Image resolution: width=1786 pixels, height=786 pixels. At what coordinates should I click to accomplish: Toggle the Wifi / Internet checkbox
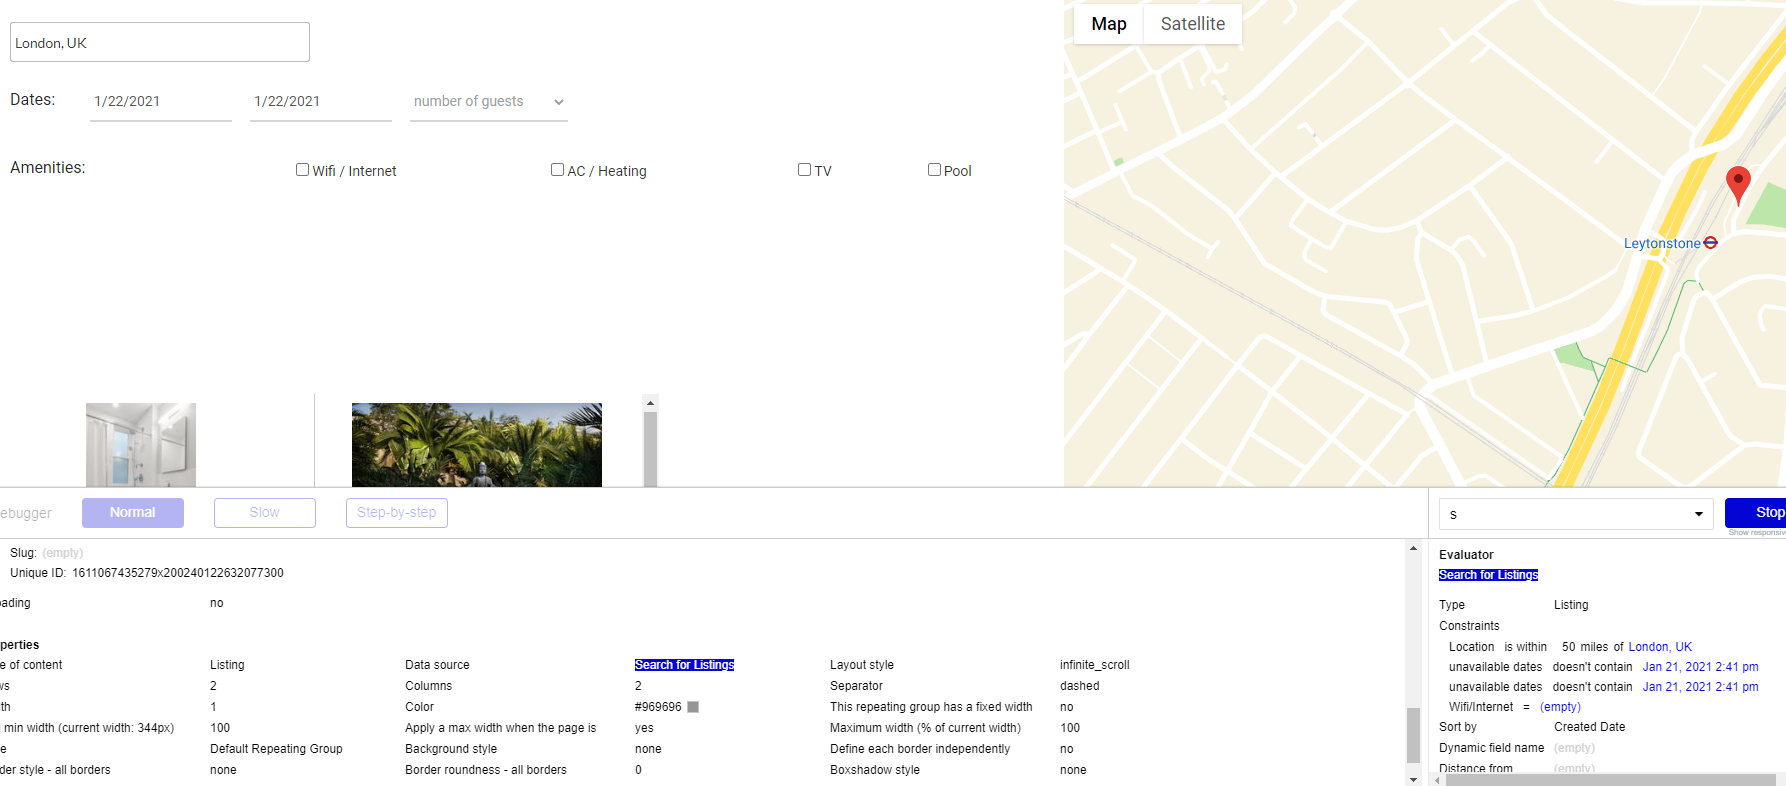click(x=302, y=170)
